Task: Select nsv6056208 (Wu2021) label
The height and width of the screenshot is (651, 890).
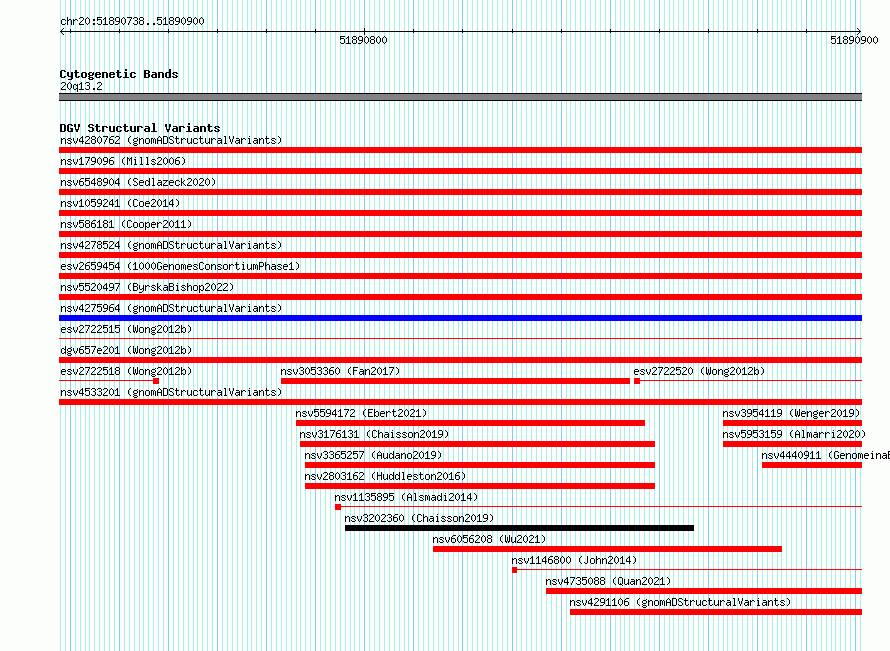Action: click(489, 539)
